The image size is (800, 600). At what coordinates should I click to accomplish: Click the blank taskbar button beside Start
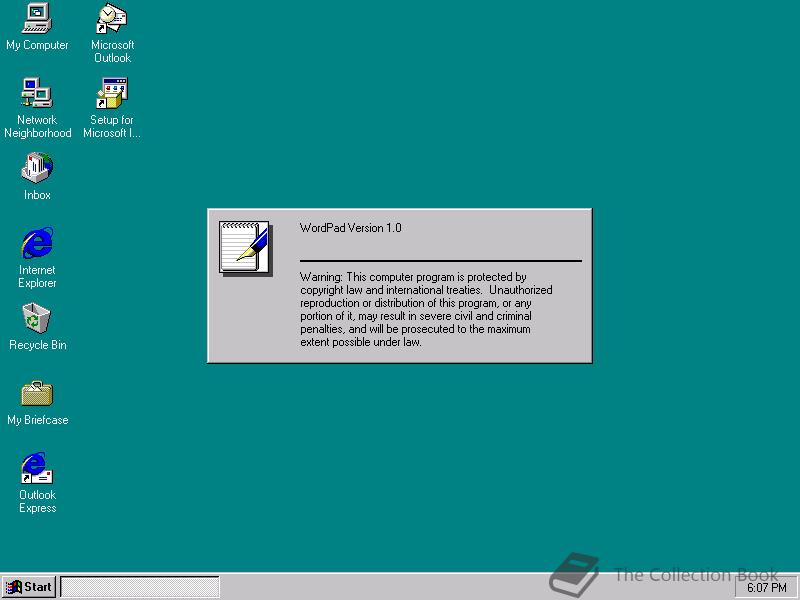pyautogui.click(x=140, y=587)
